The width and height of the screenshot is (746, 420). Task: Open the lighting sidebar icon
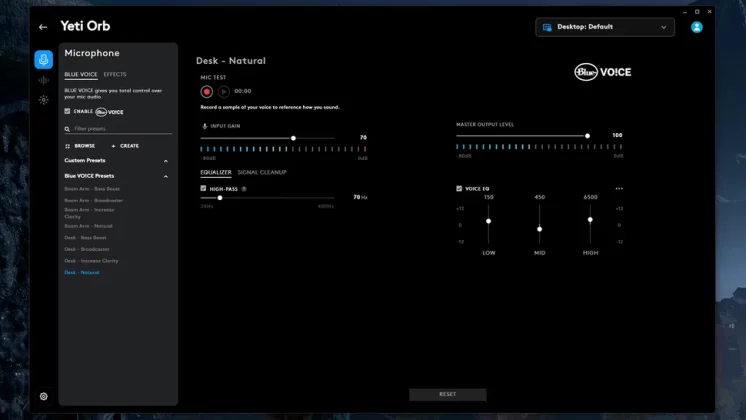pos(43,100)
